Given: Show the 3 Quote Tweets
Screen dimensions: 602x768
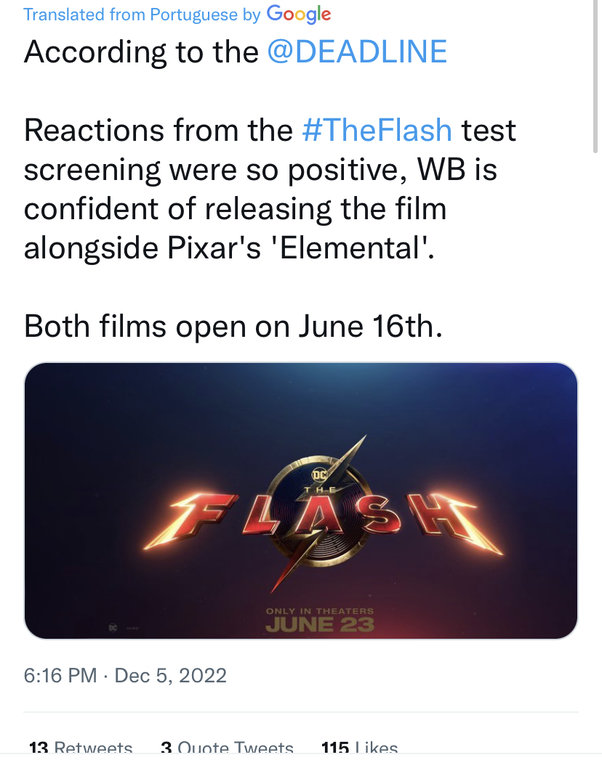Looking at the screenshot, I should coord(227,748).
